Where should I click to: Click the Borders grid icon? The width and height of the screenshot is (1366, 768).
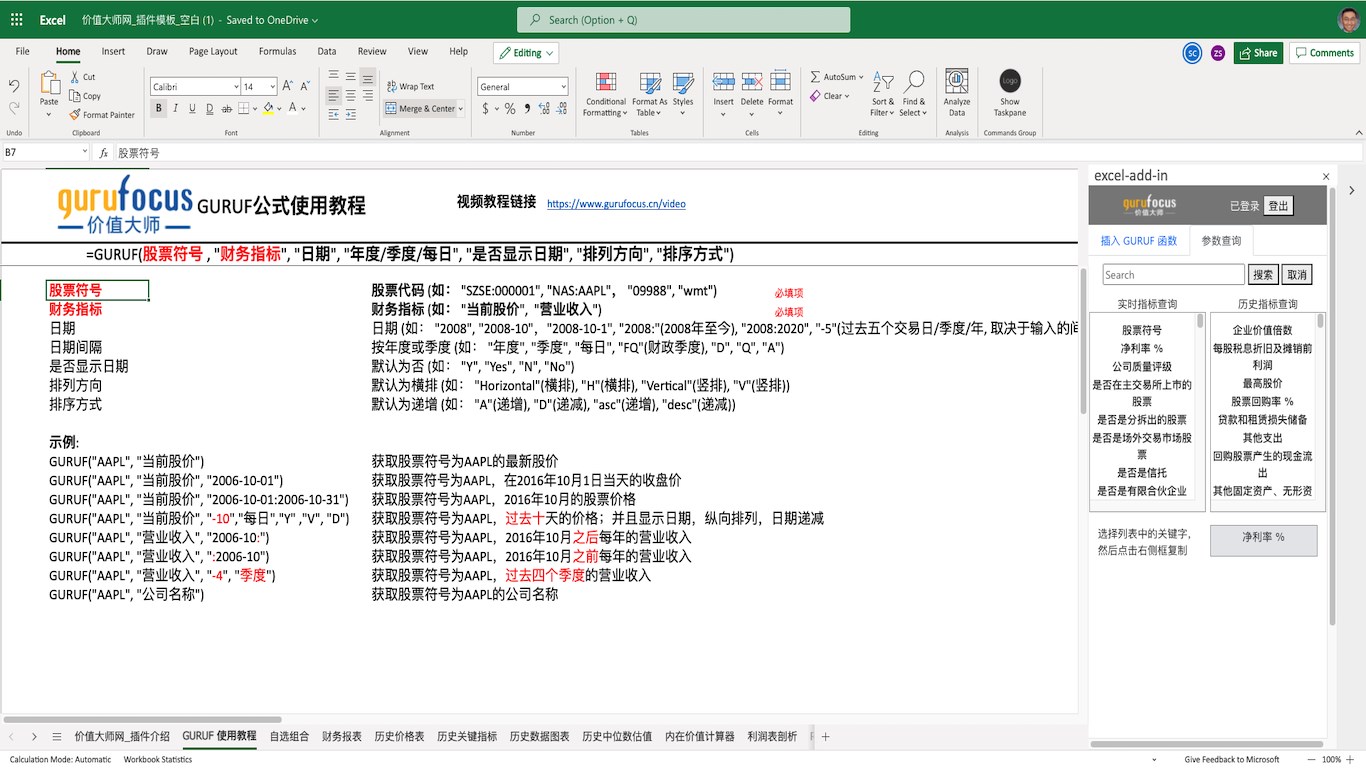click(246, 108)
